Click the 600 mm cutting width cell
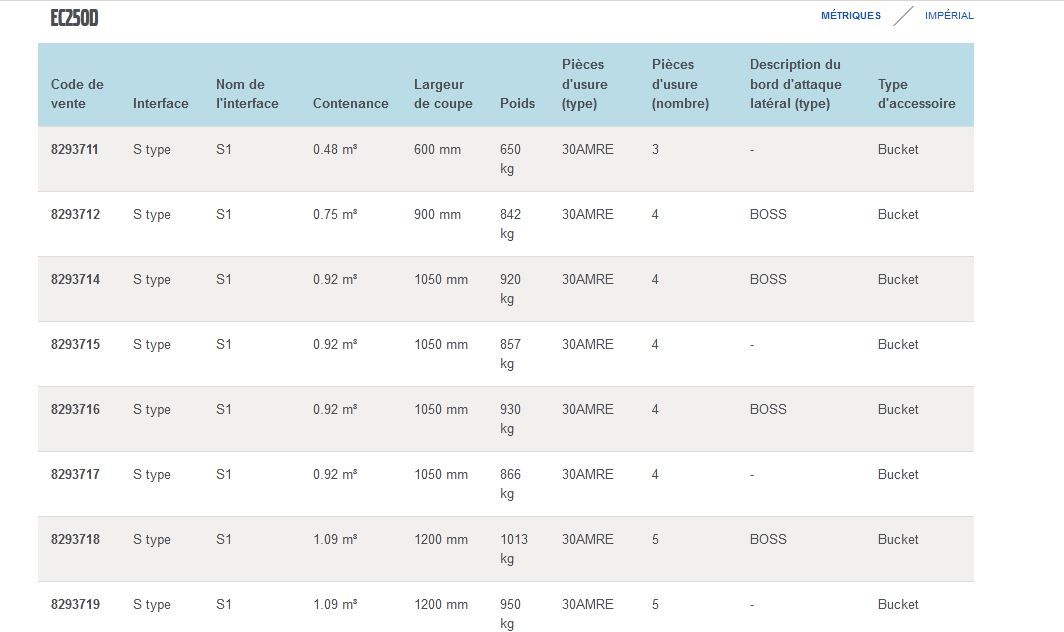1064x632 pixels. (x=437, y=150)
